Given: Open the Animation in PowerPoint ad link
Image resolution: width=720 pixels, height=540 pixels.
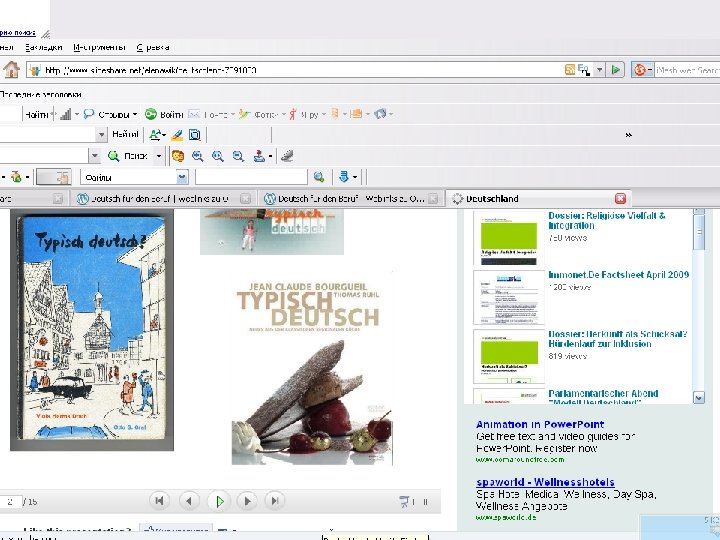Looking at the screenshot, I should (x=540, y=424).
